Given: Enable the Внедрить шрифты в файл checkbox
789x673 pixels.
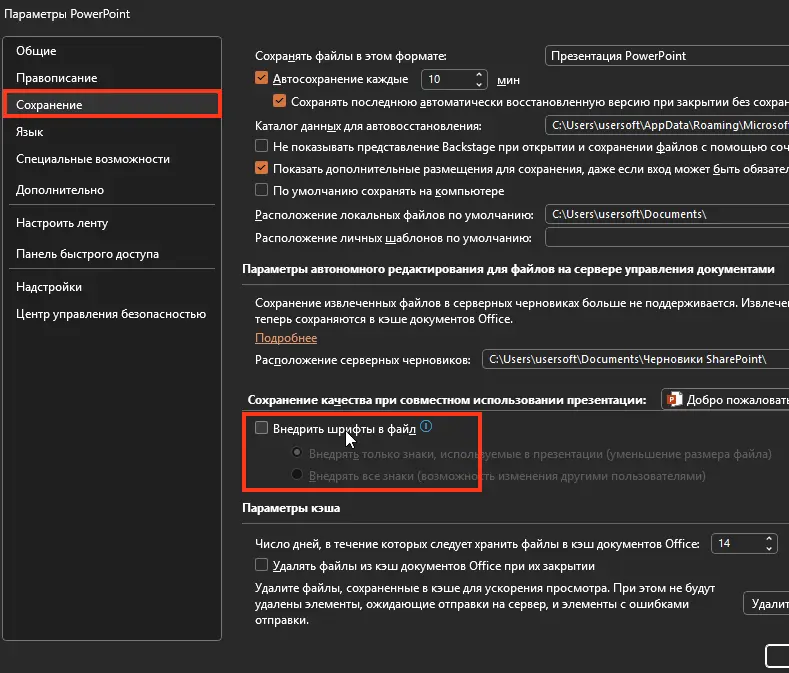Looking at the screenshot, I should [x=262, y=428].
